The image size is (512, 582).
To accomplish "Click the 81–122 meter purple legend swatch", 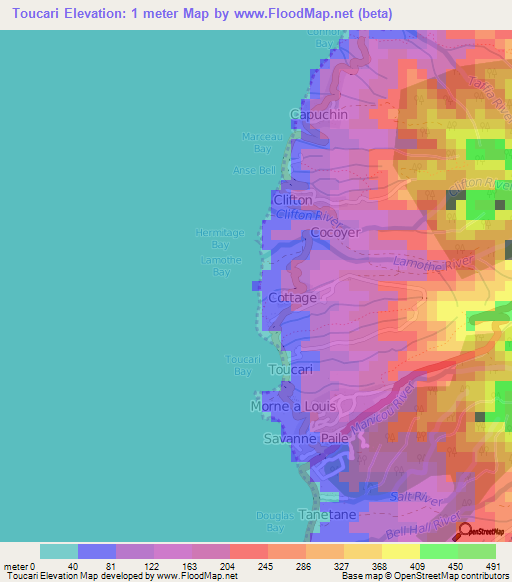I will click(135, 552).
